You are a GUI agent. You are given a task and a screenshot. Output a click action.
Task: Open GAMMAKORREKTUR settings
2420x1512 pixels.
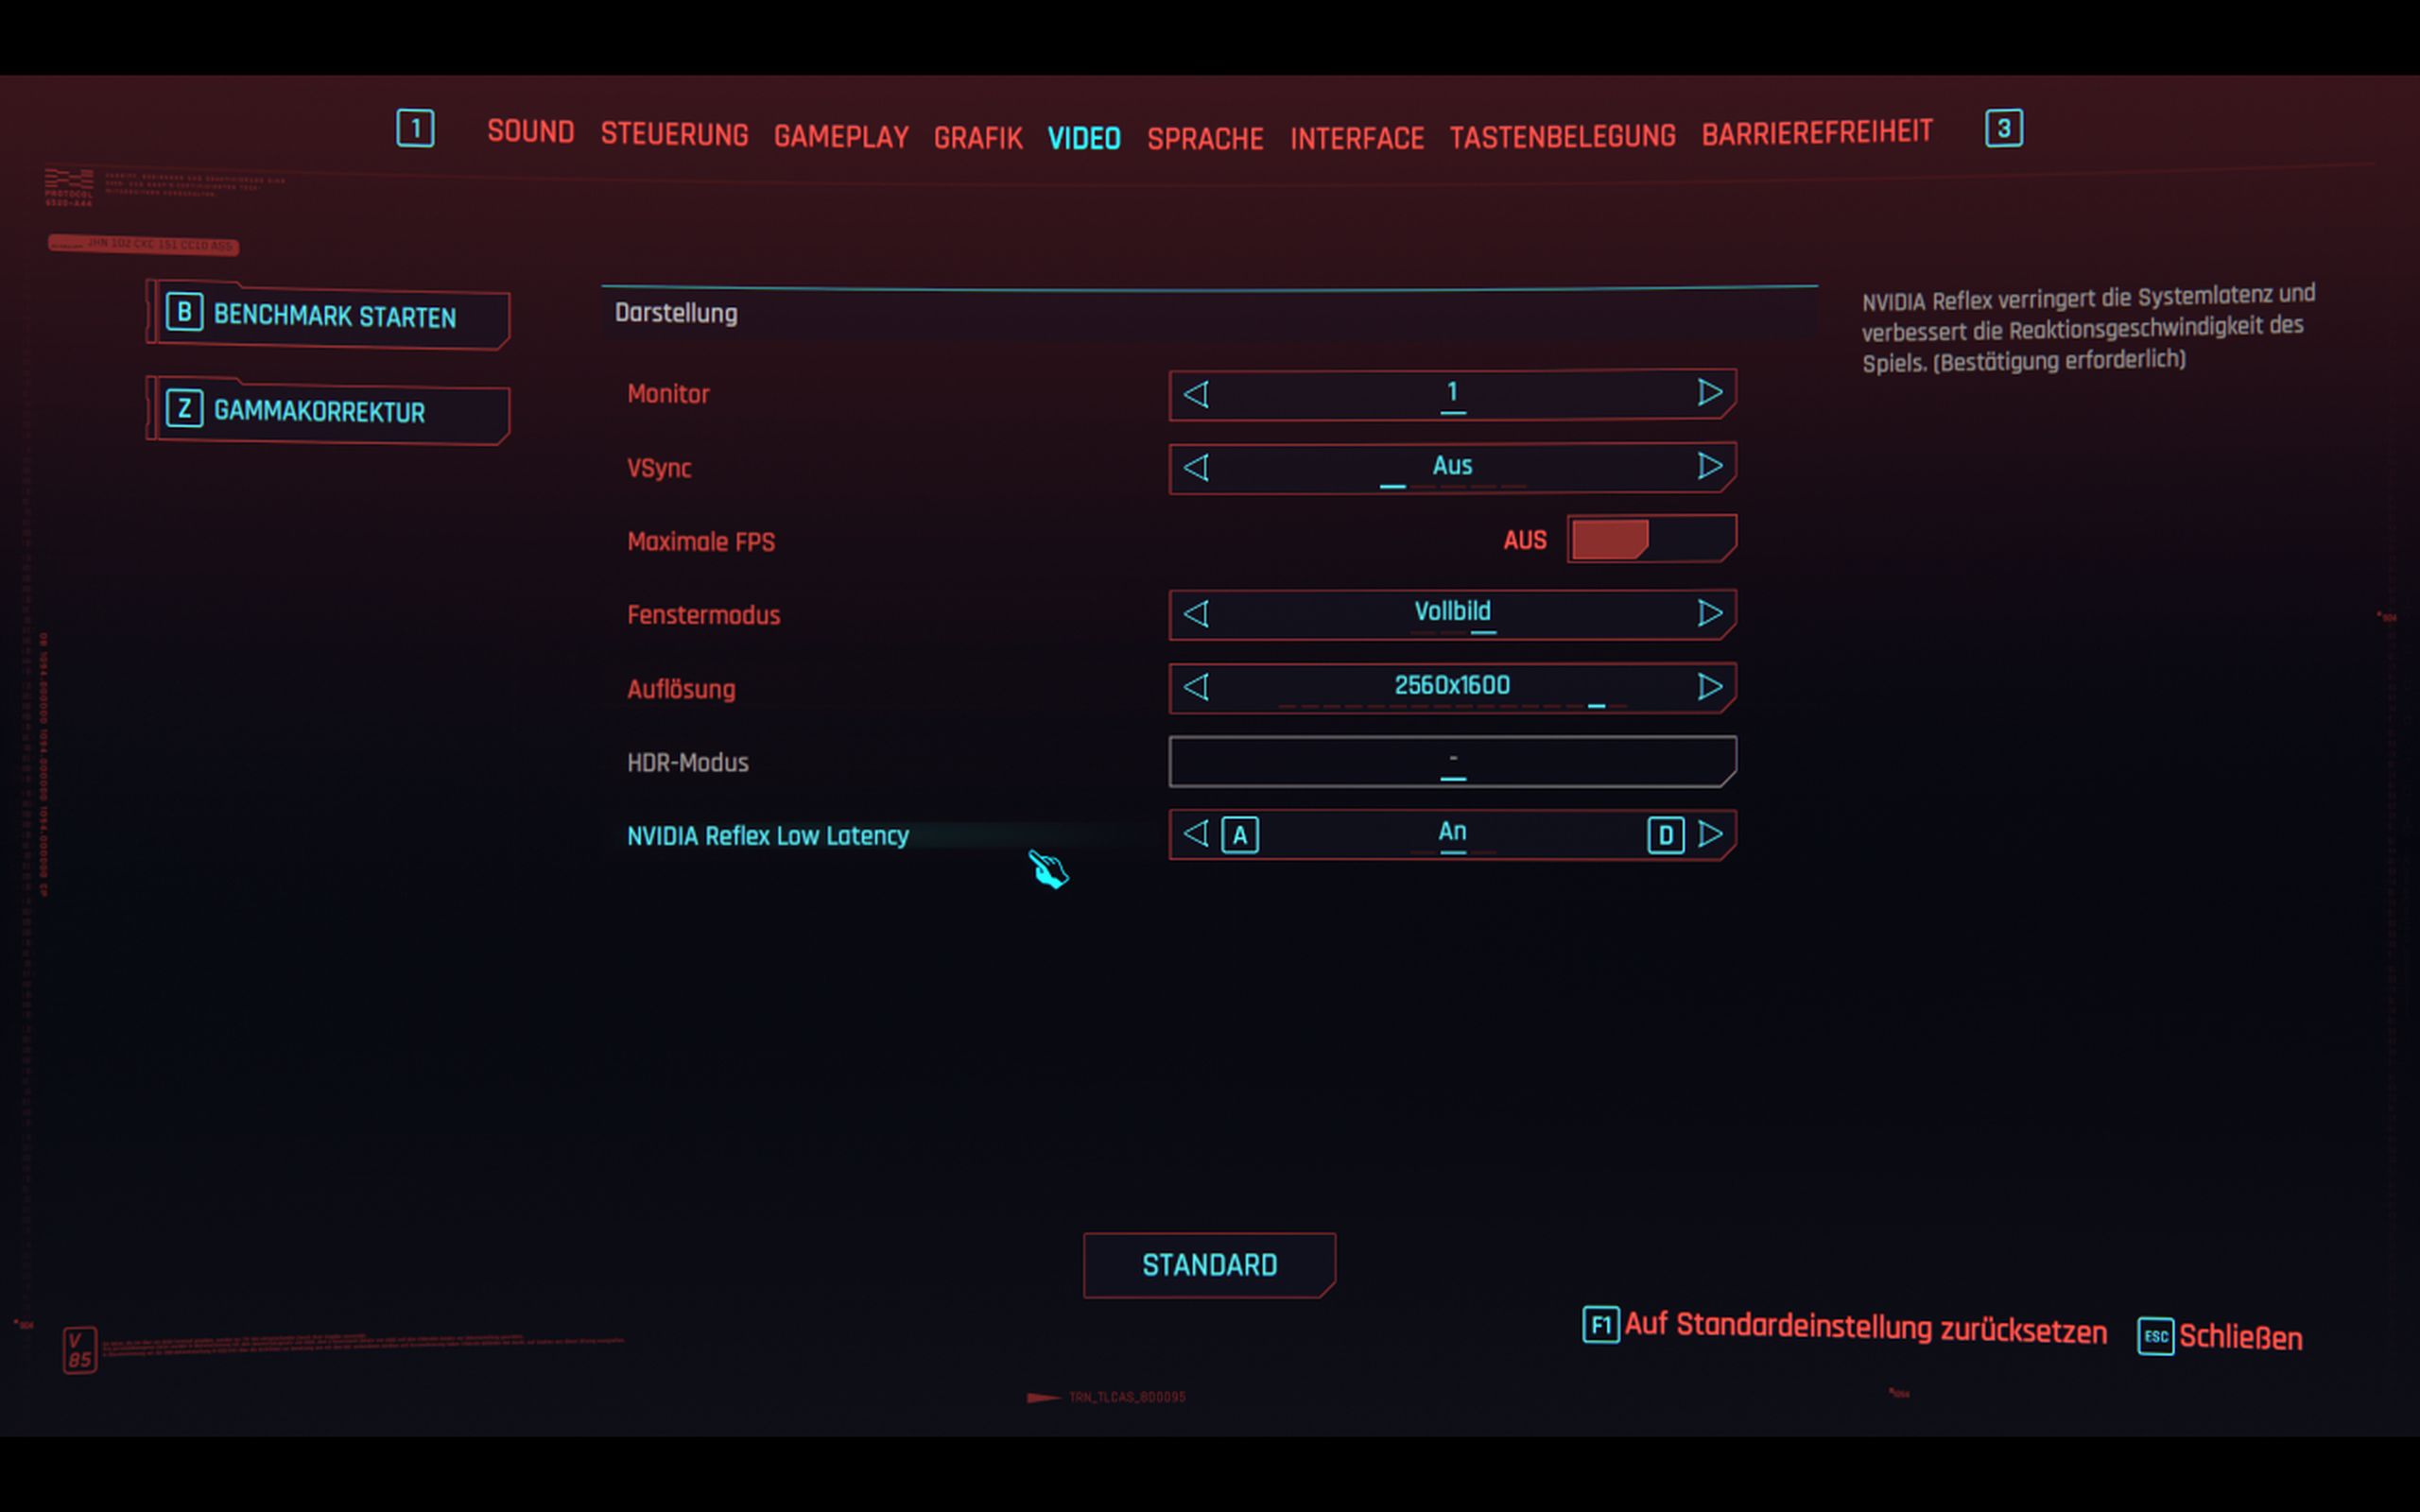[318, 411]
